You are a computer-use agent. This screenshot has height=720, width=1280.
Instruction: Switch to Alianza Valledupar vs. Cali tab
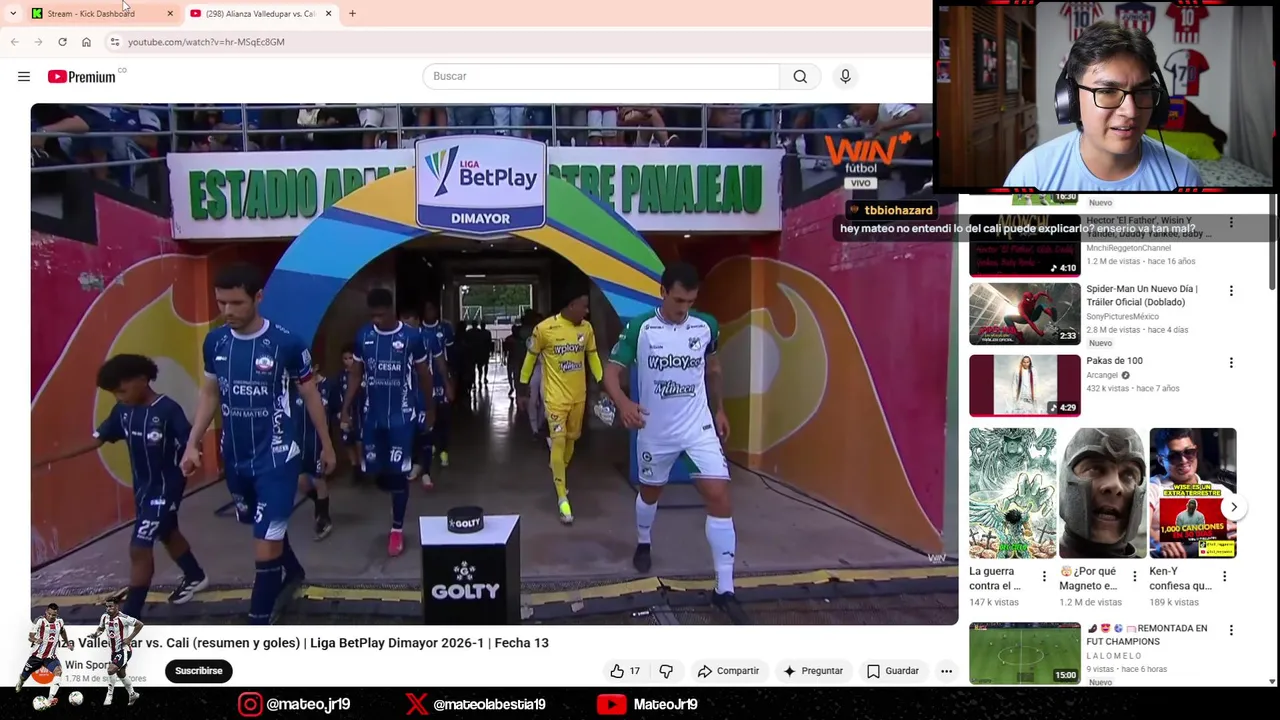[260, 13]
